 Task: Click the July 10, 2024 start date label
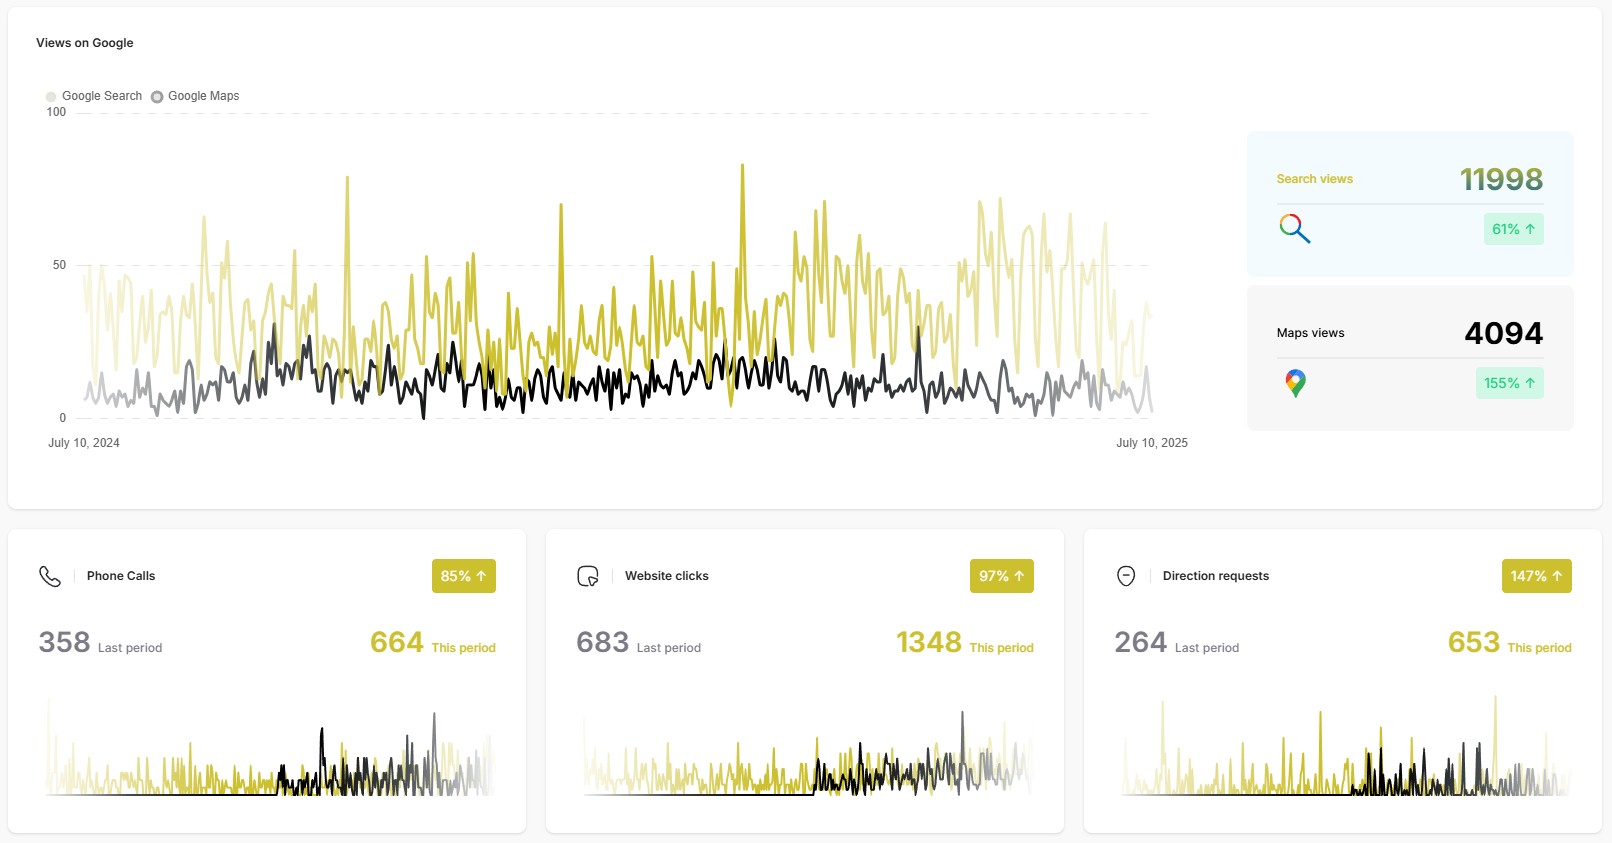click(84, 443)
